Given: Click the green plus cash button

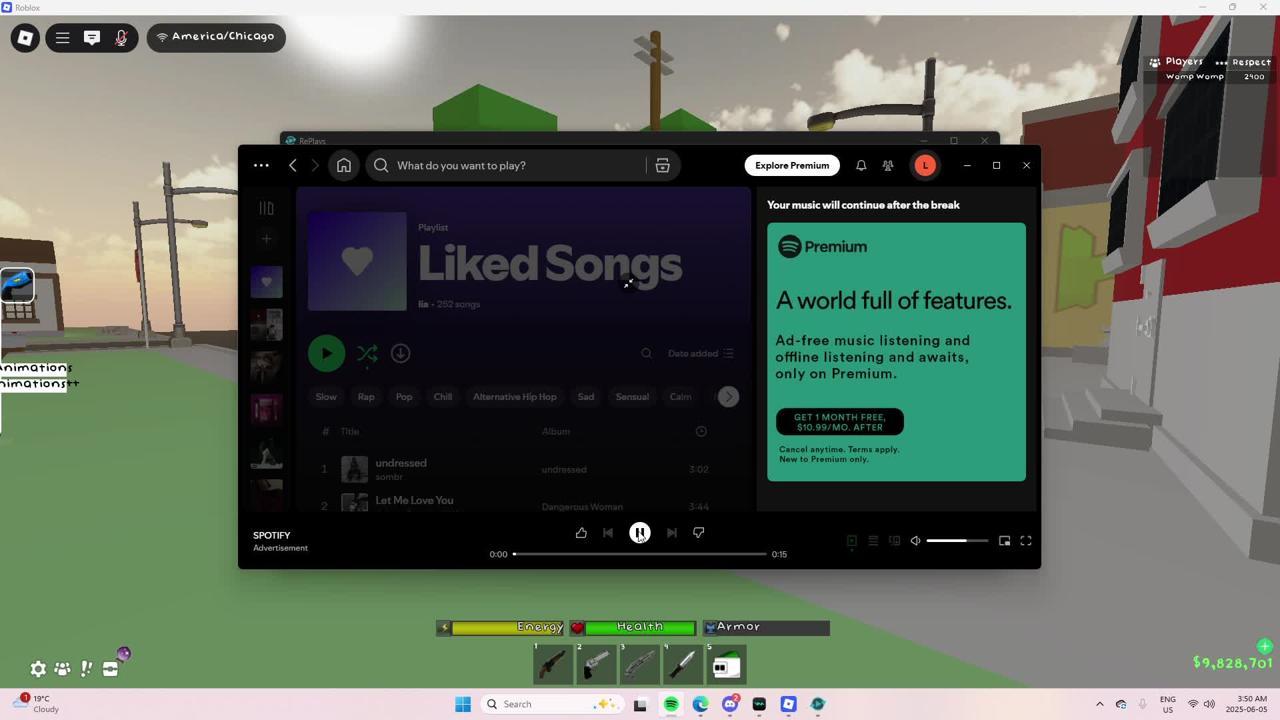Looking at the screenshot, I should pos(1265,647).
